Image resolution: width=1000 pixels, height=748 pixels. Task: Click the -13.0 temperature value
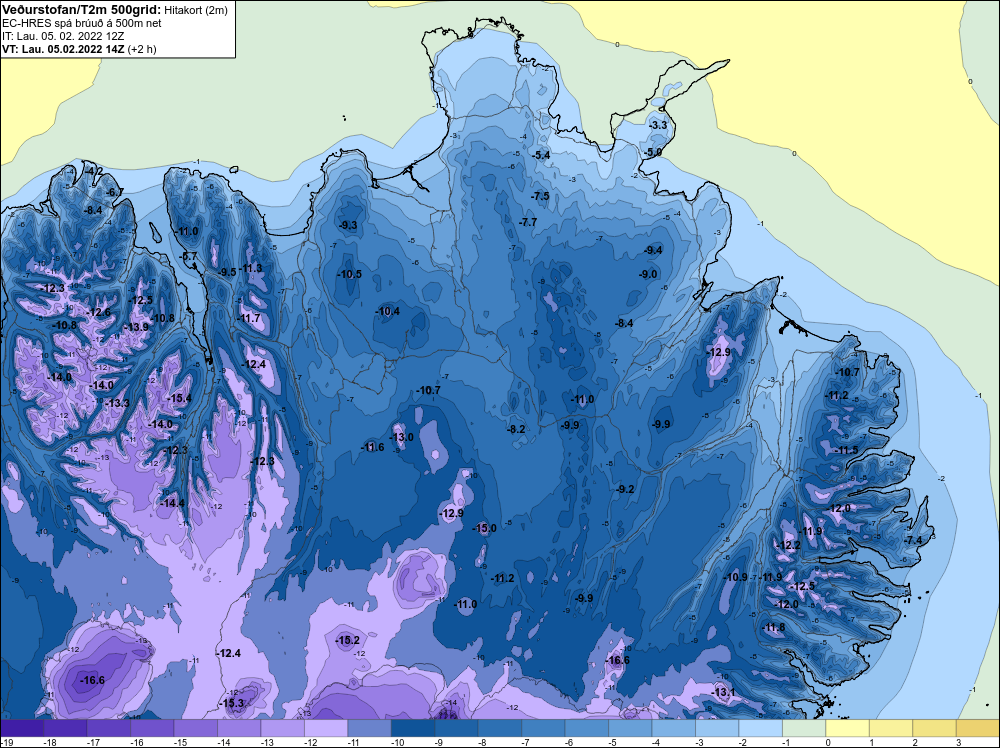(x=401, y=437)
